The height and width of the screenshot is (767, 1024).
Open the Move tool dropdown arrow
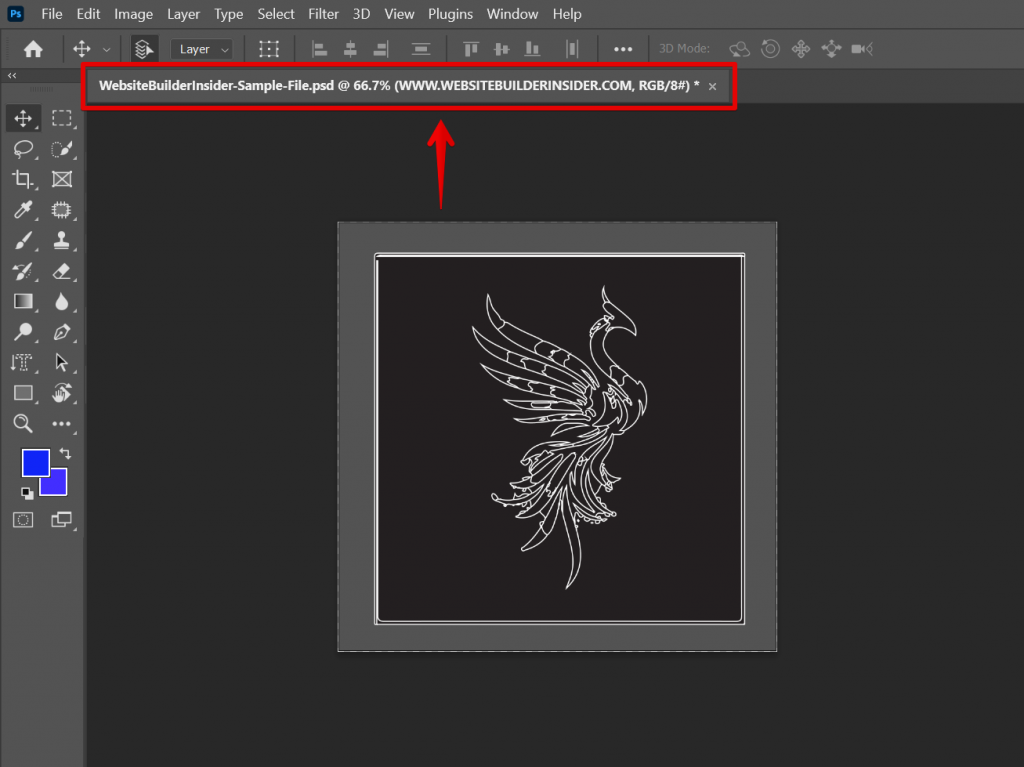pyautogui.click(x=106, y=48)
